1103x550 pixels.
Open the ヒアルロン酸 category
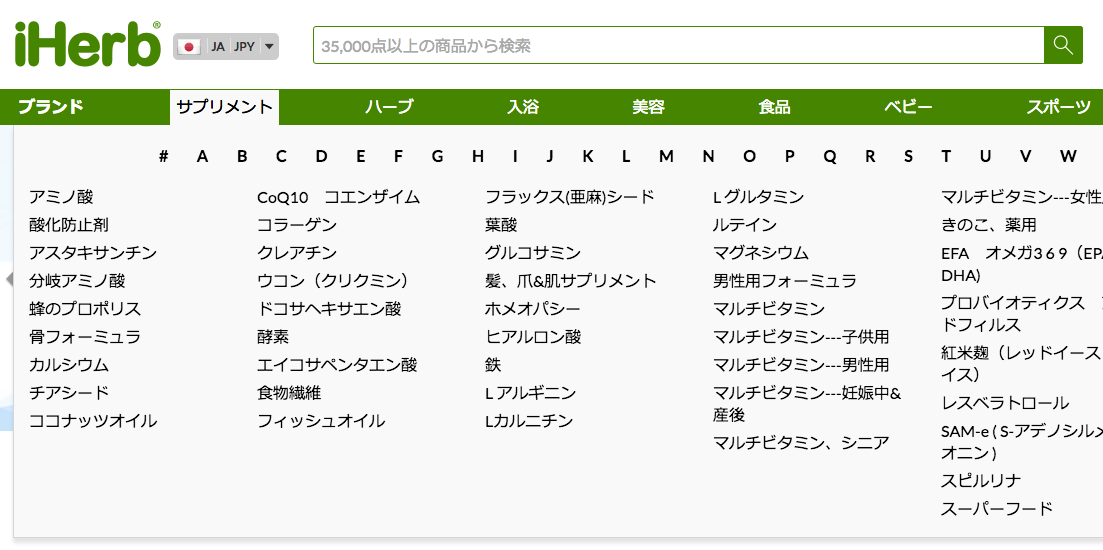(x=533, y=337)
